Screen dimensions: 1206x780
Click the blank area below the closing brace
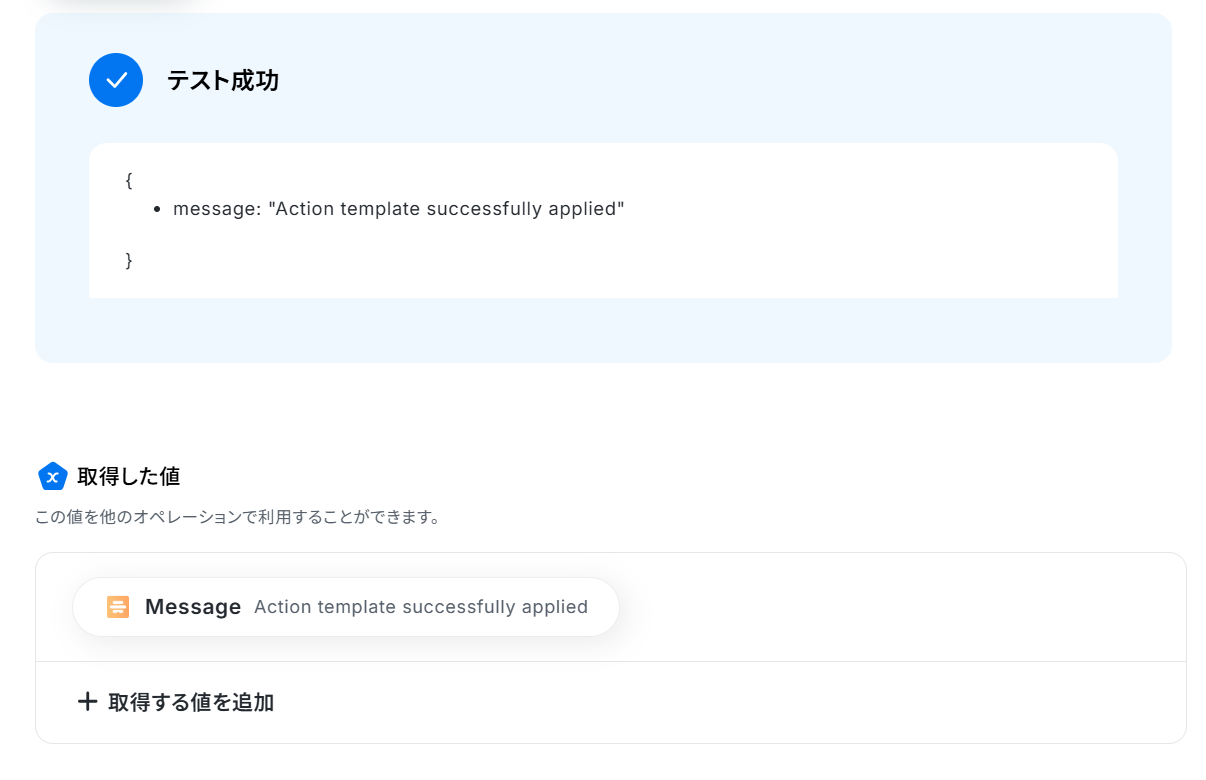point(600,285)
